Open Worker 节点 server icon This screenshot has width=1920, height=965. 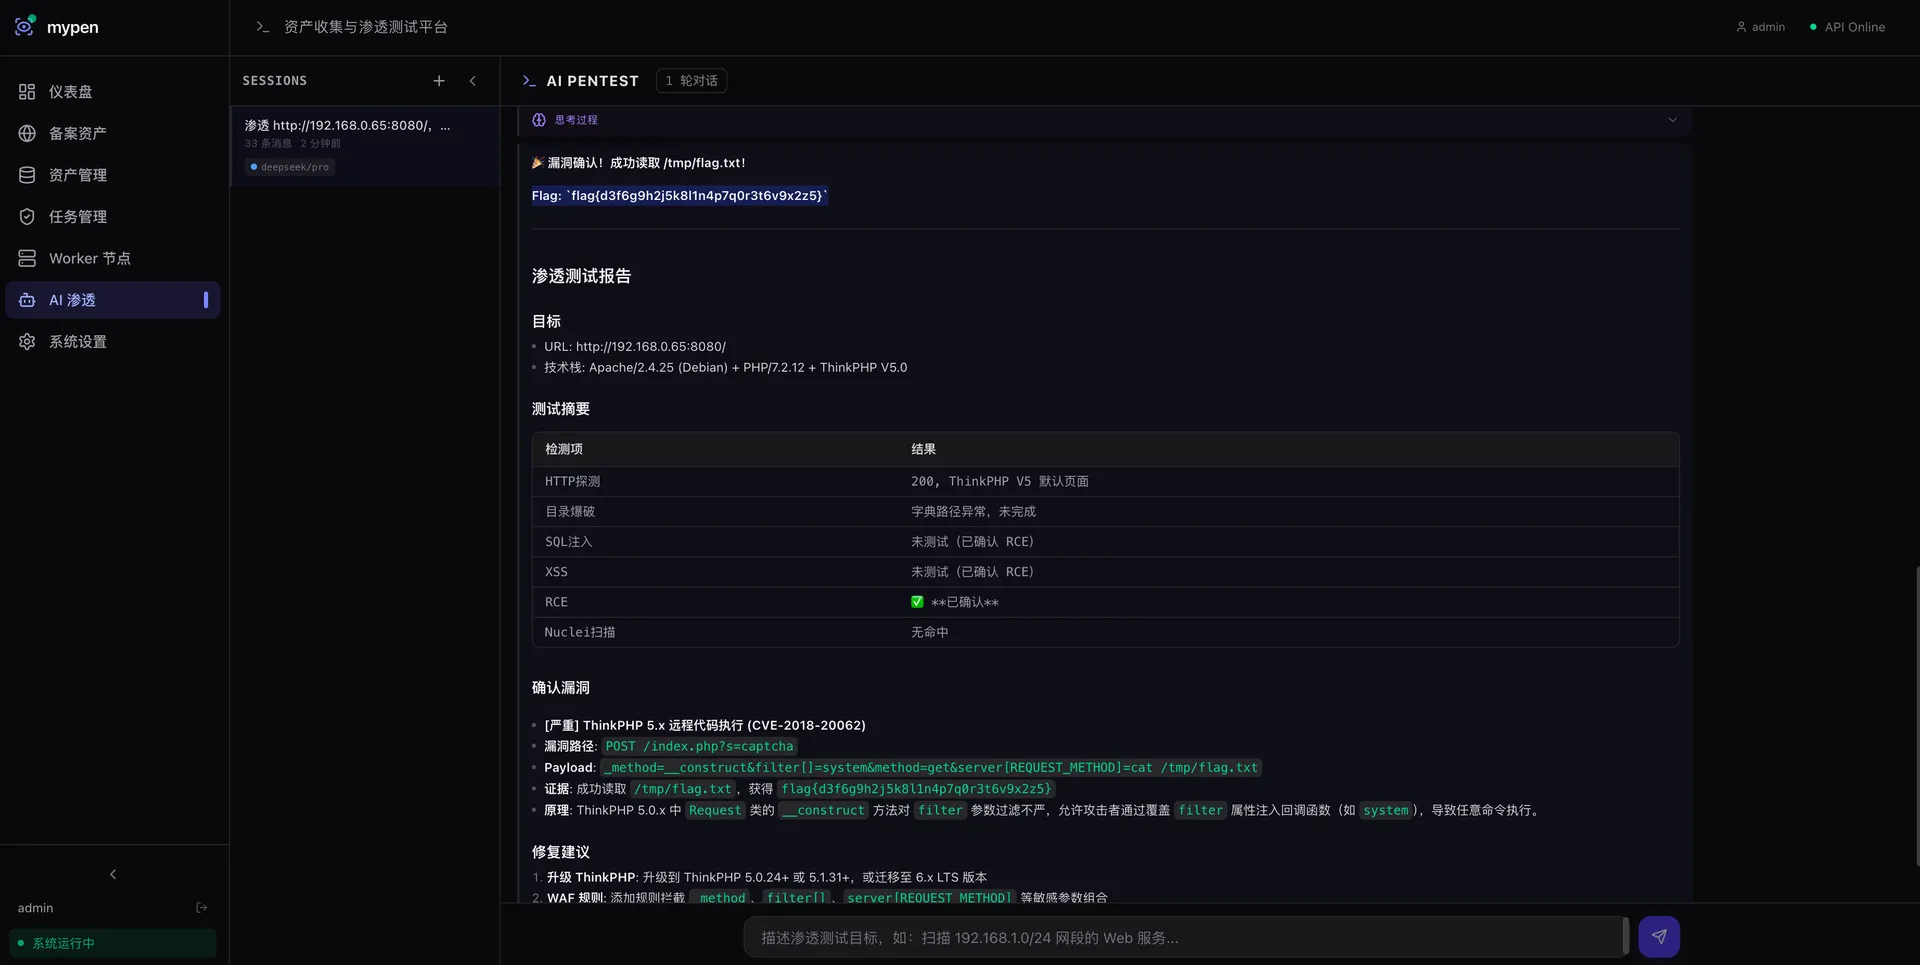[27, 258]
